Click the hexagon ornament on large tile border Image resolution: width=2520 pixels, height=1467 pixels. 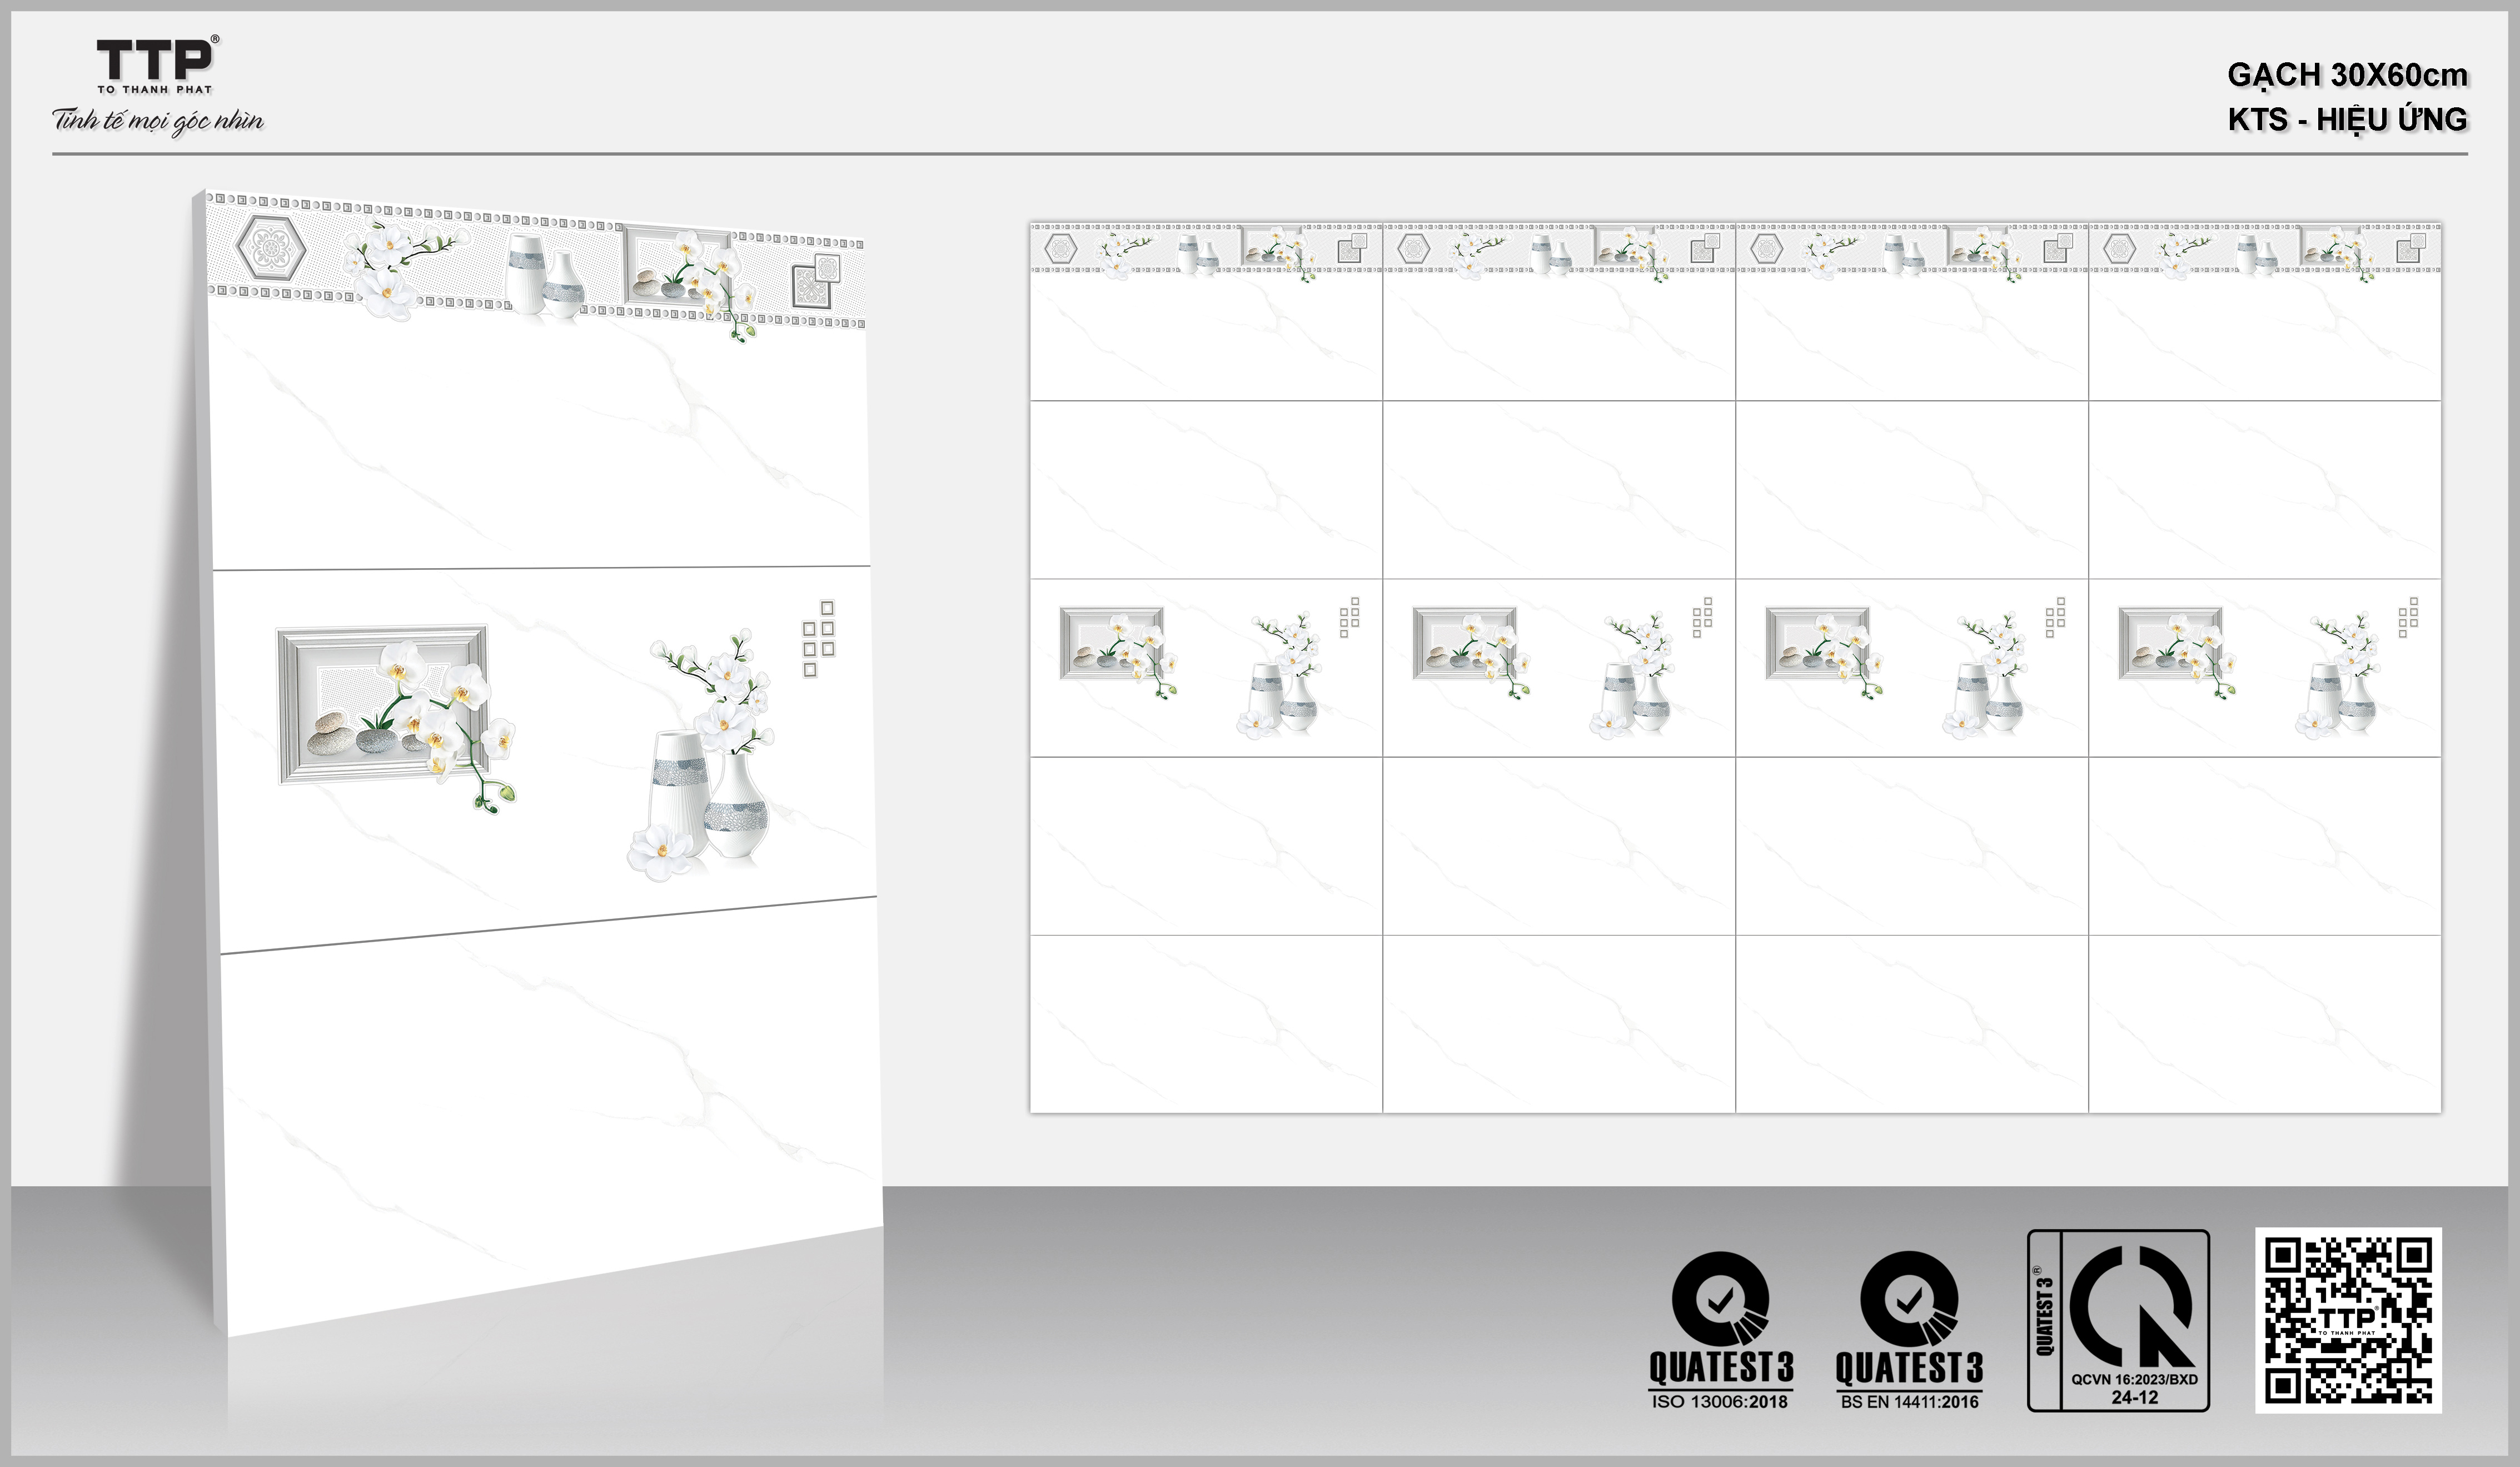(x=270, y=247)
